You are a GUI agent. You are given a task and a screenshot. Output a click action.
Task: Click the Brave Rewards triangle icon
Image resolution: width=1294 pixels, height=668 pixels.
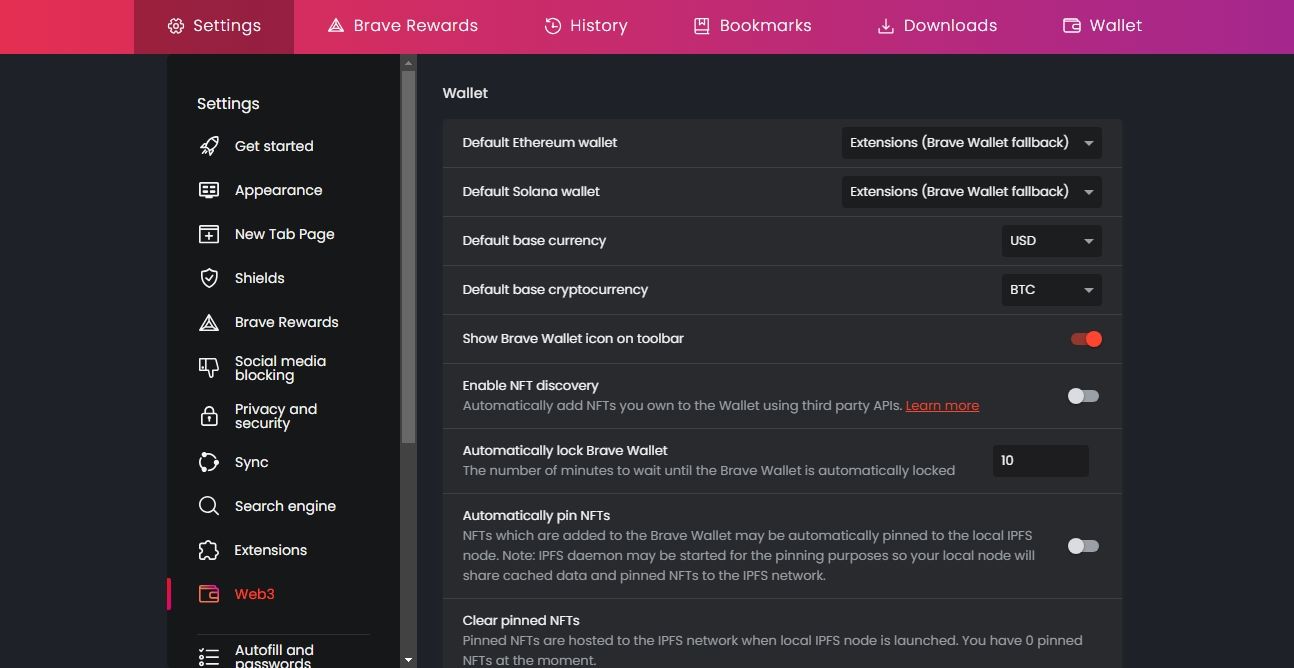pos(209,322)
